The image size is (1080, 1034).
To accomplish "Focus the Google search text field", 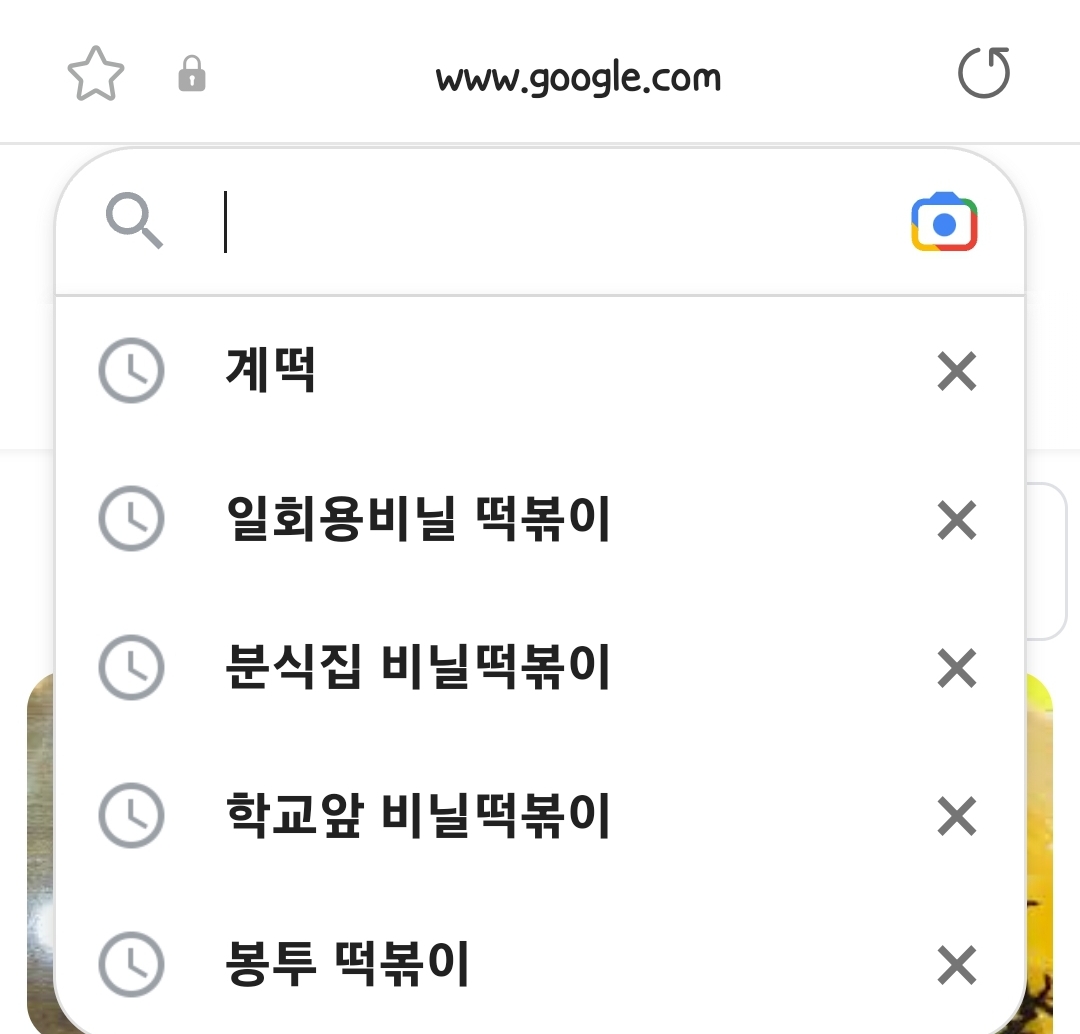I will (x=560, y=222).
